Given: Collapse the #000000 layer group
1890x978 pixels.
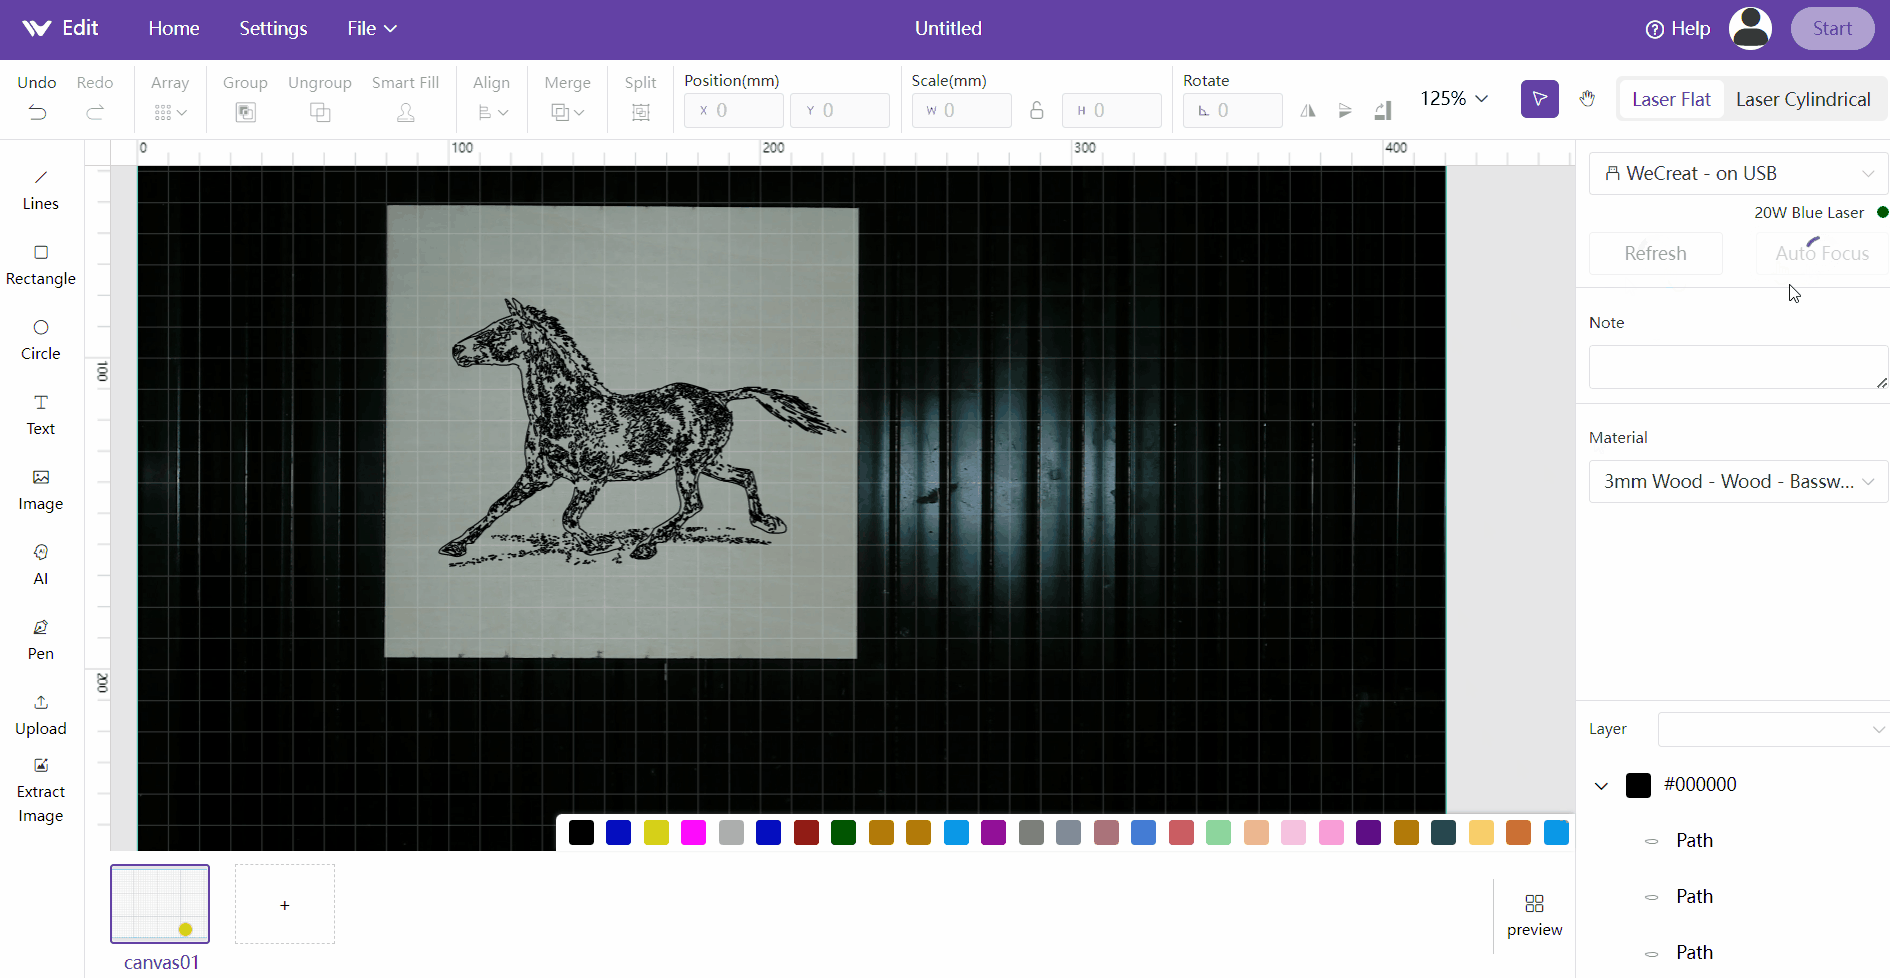Looking at the screenshot, I should tap(1601, 785).
